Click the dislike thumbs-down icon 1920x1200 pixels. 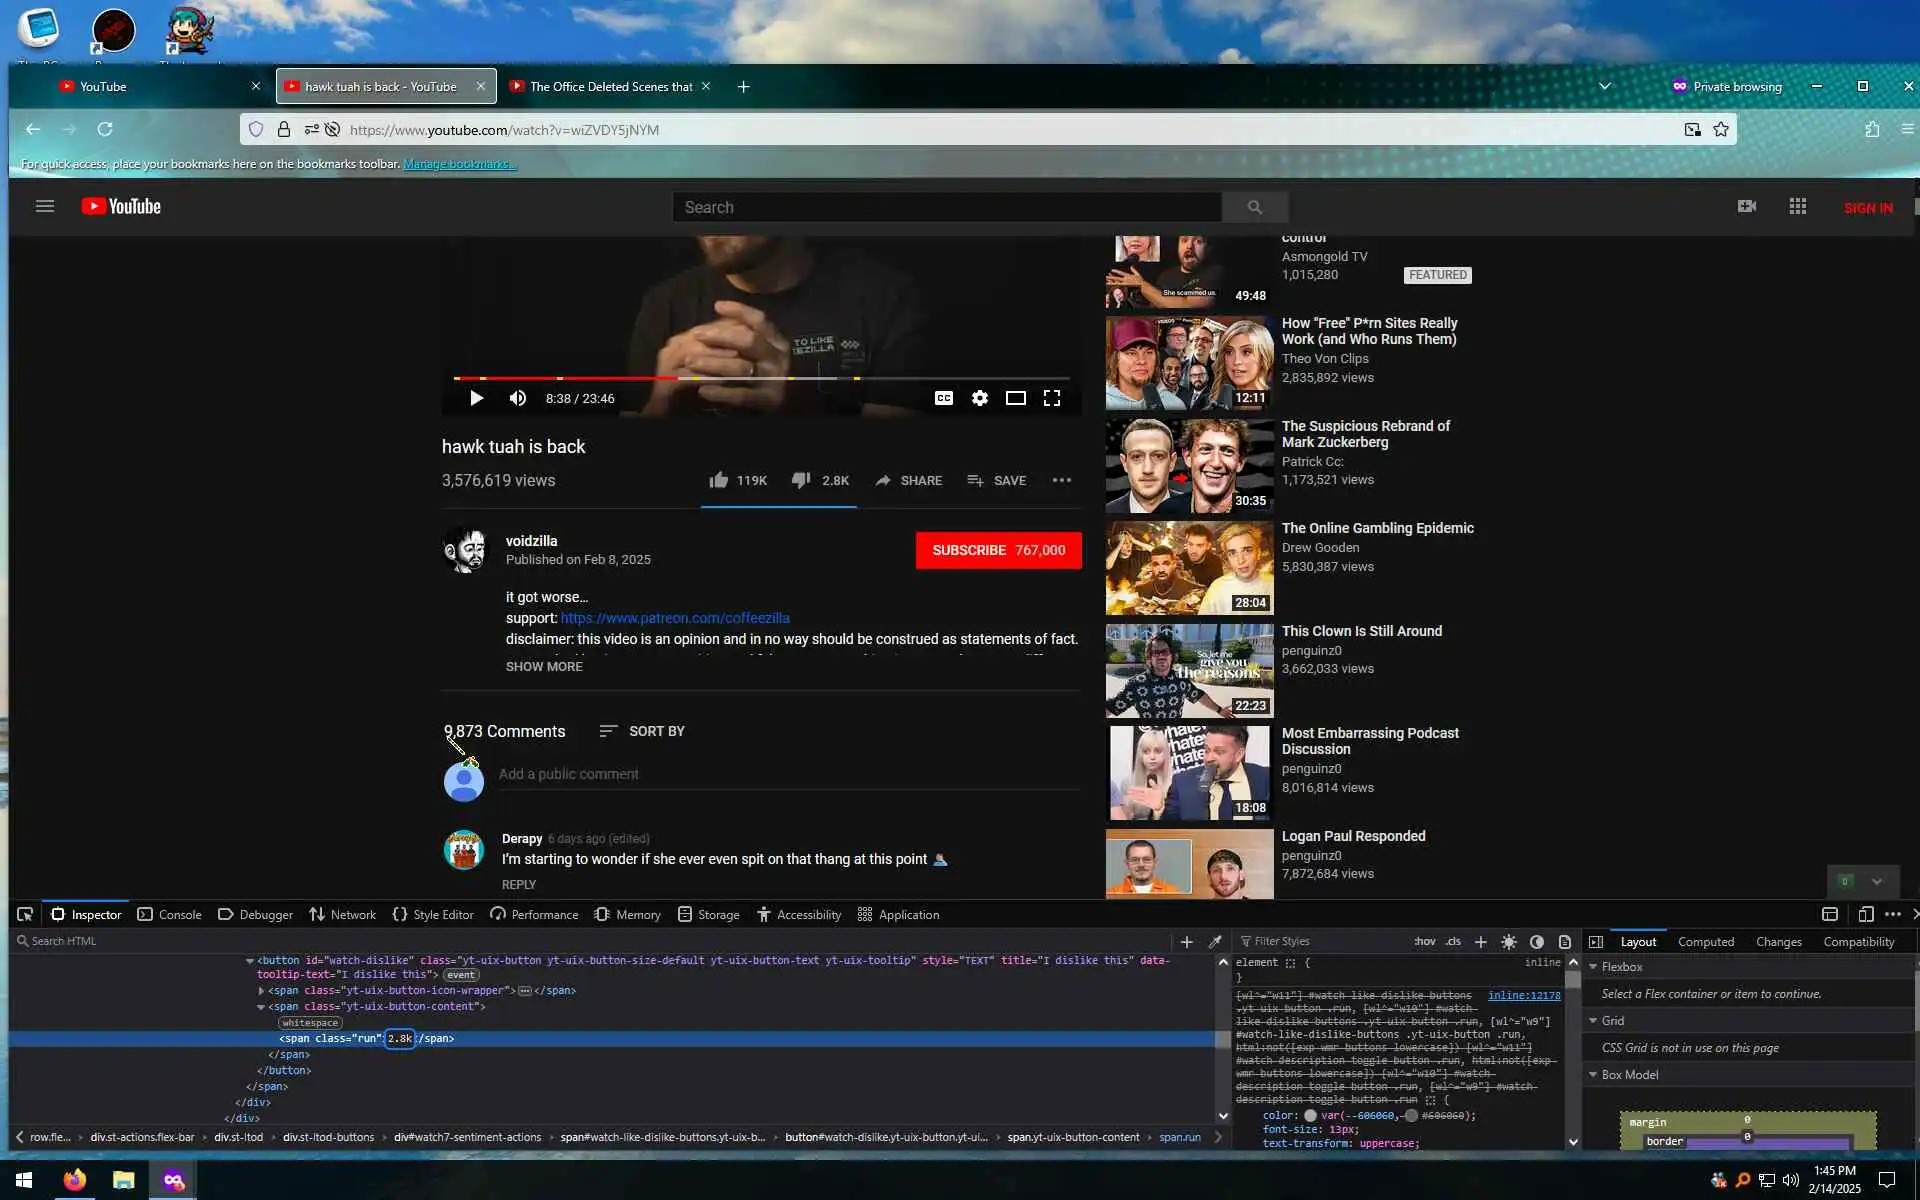coord(801,480)
